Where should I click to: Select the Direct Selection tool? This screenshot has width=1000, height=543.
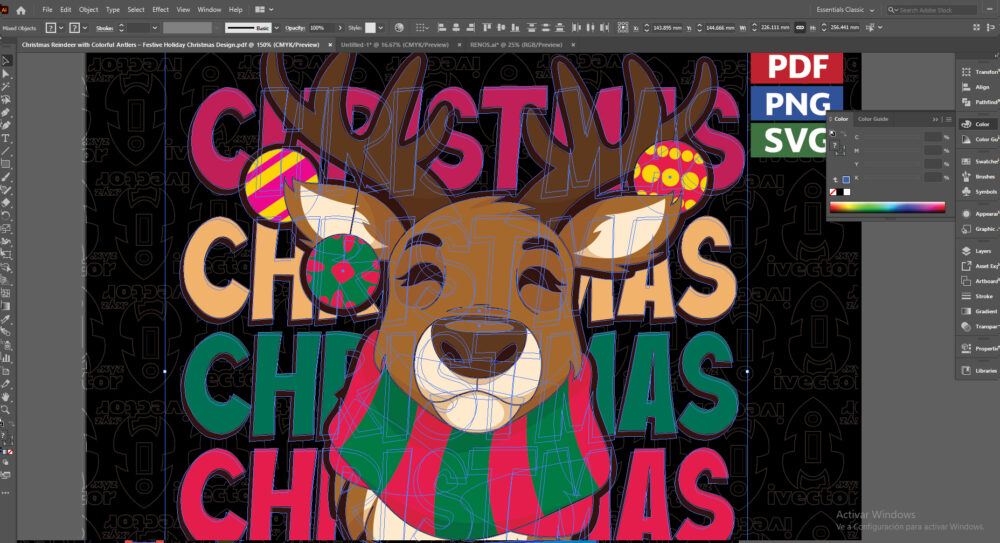point(6,74)
